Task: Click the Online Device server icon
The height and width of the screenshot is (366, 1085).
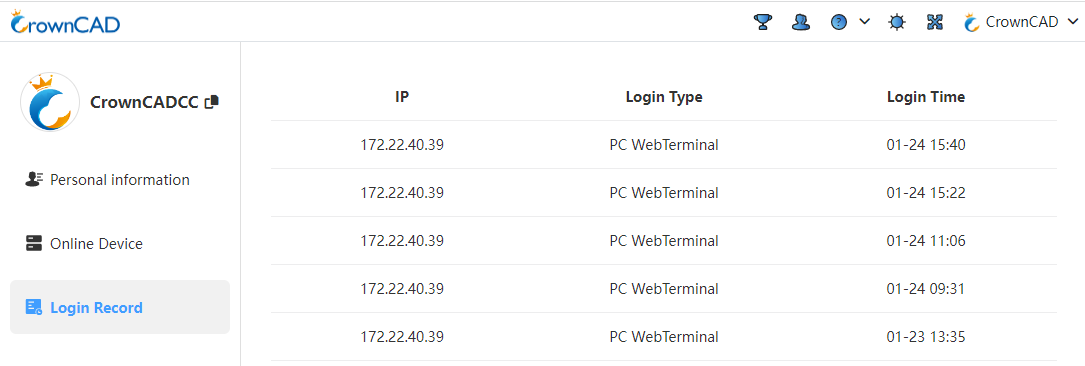Action: (34, 244)
